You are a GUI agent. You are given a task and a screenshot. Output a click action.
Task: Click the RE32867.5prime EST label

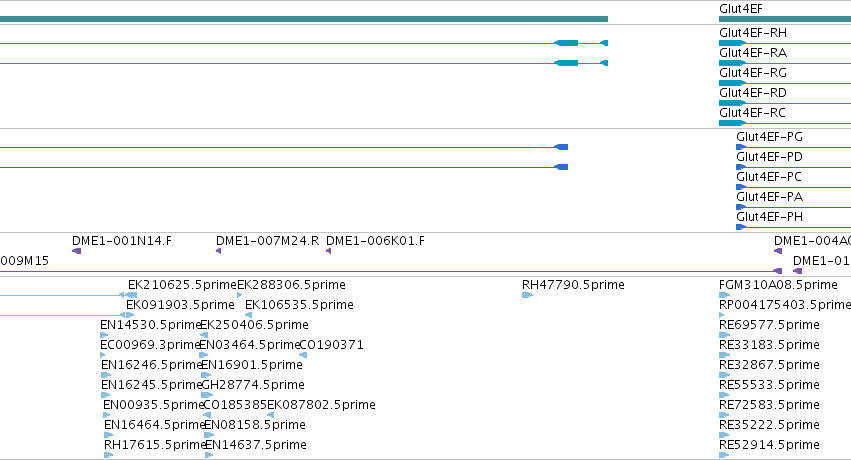pyautogui.click(x=769, y=366)
